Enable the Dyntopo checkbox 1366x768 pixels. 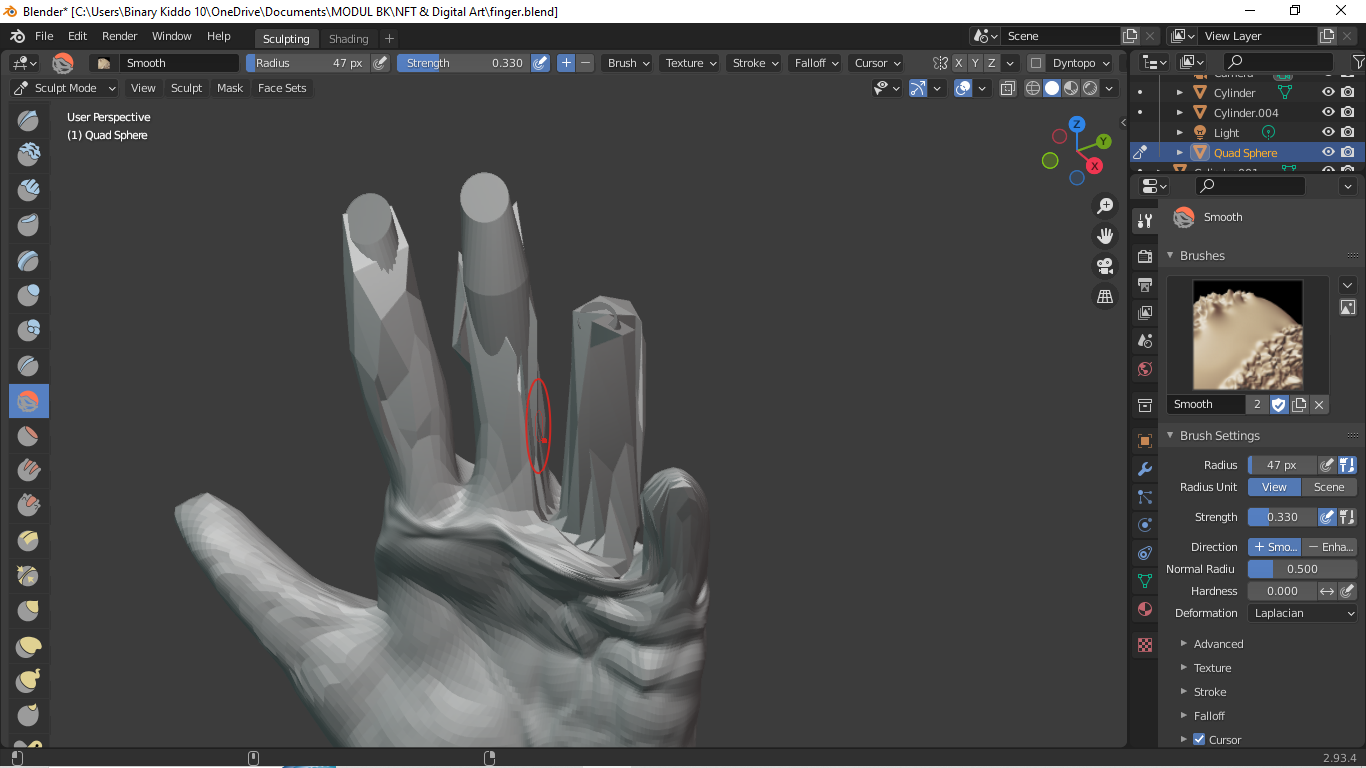[x=1036, y=63]
